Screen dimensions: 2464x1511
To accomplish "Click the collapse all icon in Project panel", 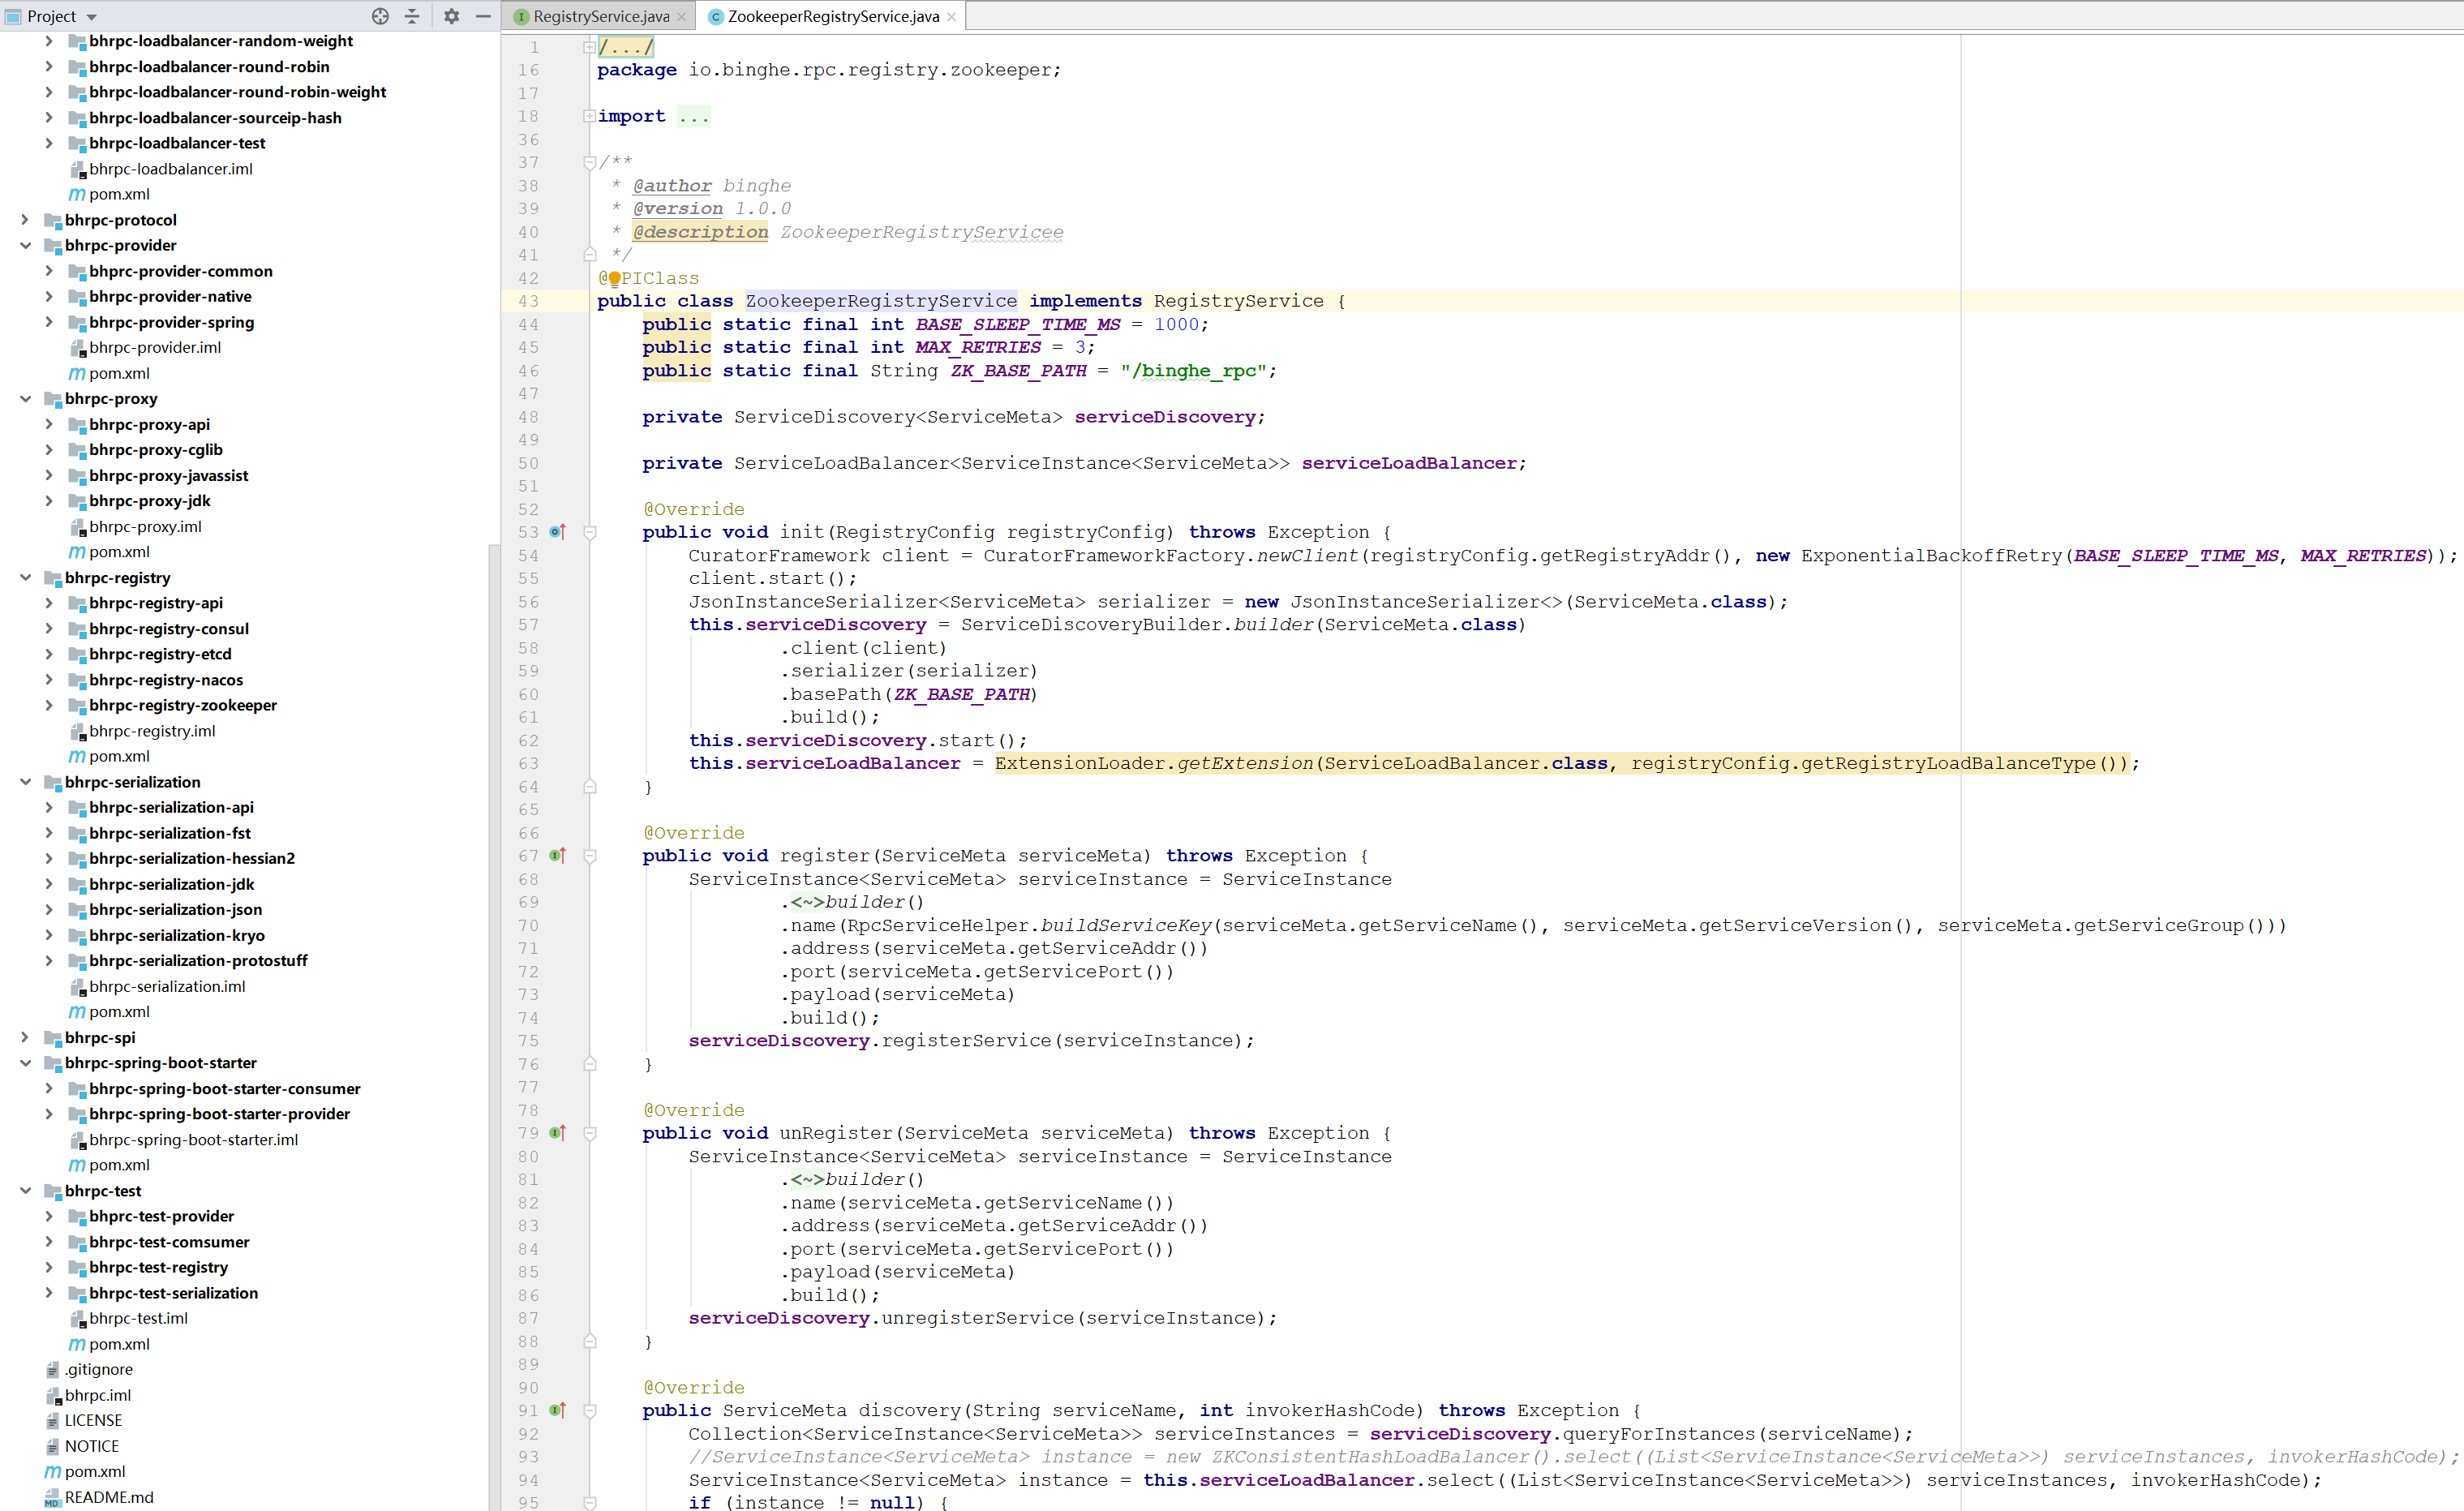I will [x=412, y=16].
